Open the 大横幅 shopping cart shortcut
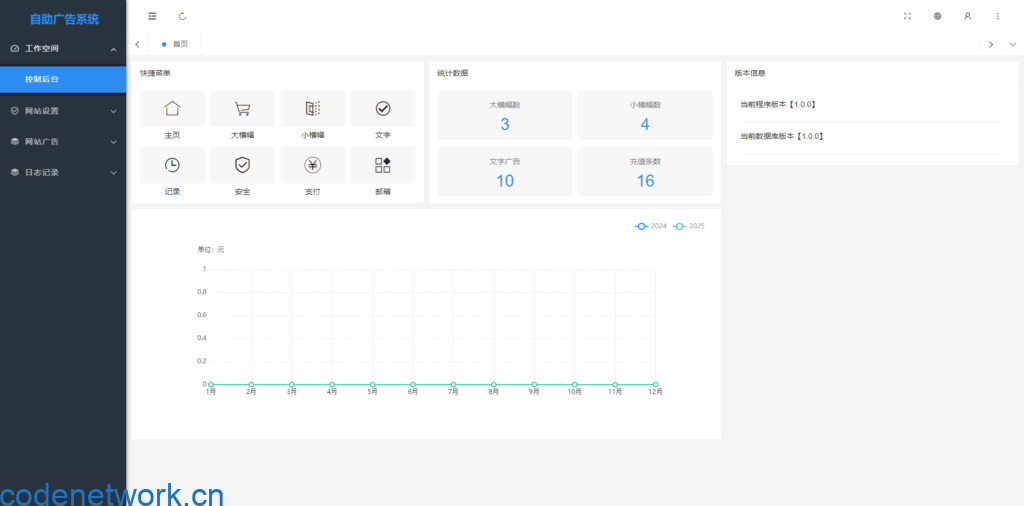This screenshot has height=506, width=1024. click(242, 109)
